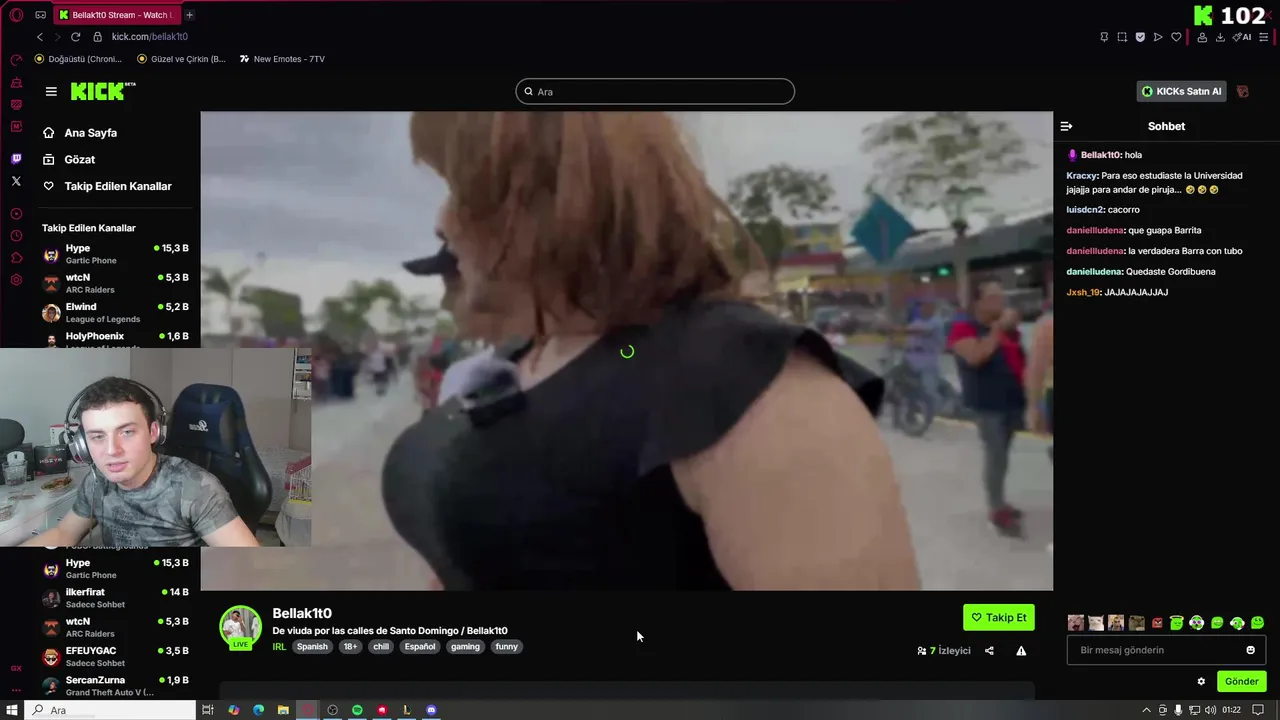Image resolution: width=1280 pixels, height=720 pixels.
Task: Open ilkerfirat Sadece Sohbet channel
Action: [x=115, y=598]
